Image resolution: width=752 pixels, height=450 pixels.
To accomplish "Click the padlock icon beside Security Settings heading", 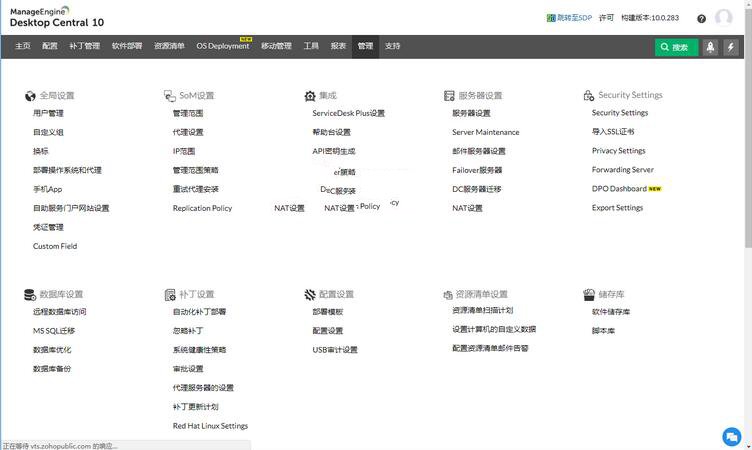I will tap(589, 95).
